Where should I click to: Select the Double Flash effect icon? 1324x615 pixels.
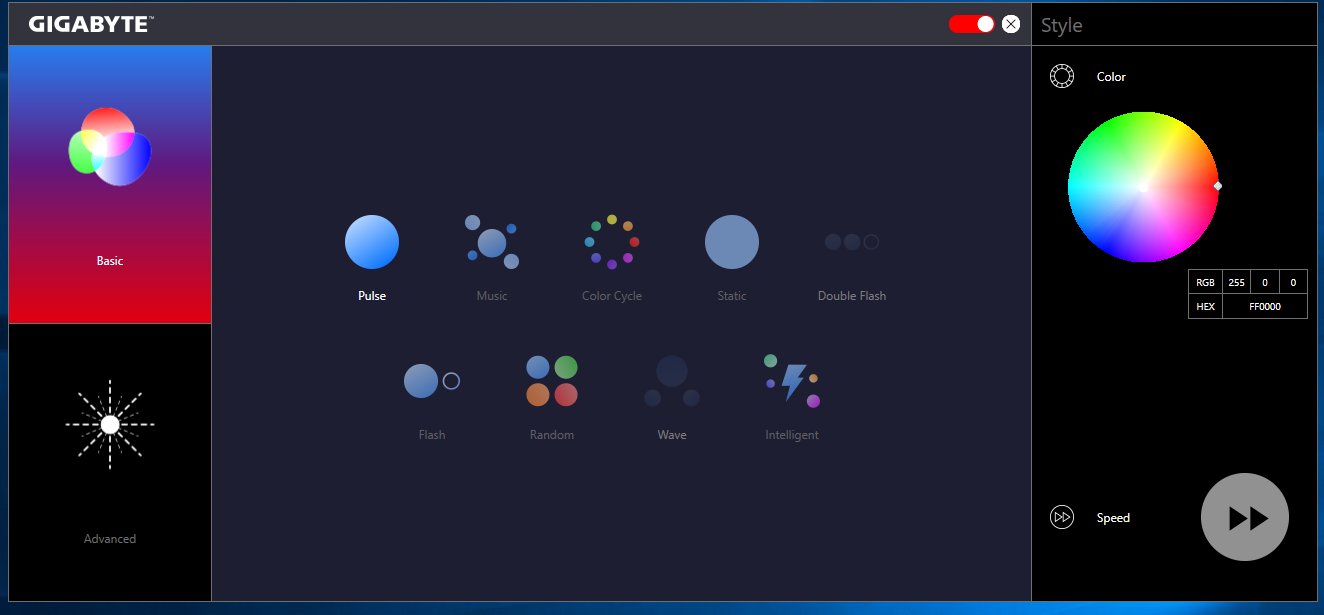852,242
